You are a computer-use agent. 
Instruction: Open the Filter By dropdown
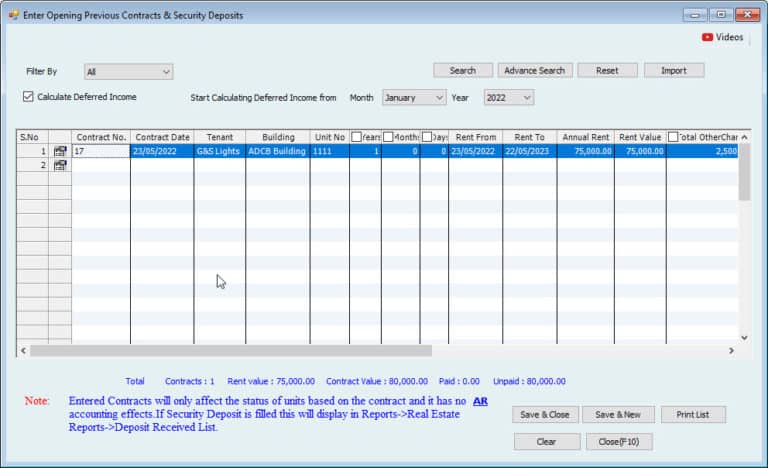128,72
